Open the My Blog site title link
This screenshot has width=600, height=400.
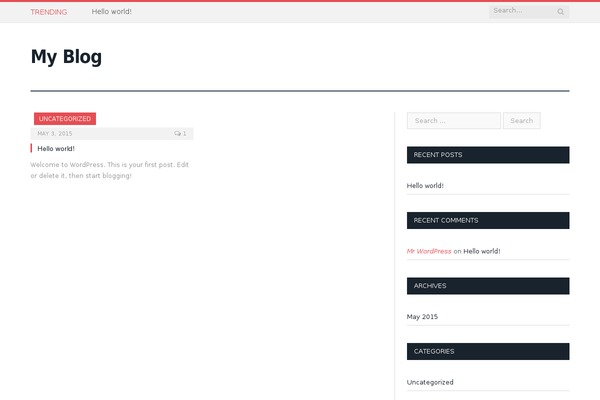tap(66, 57)
